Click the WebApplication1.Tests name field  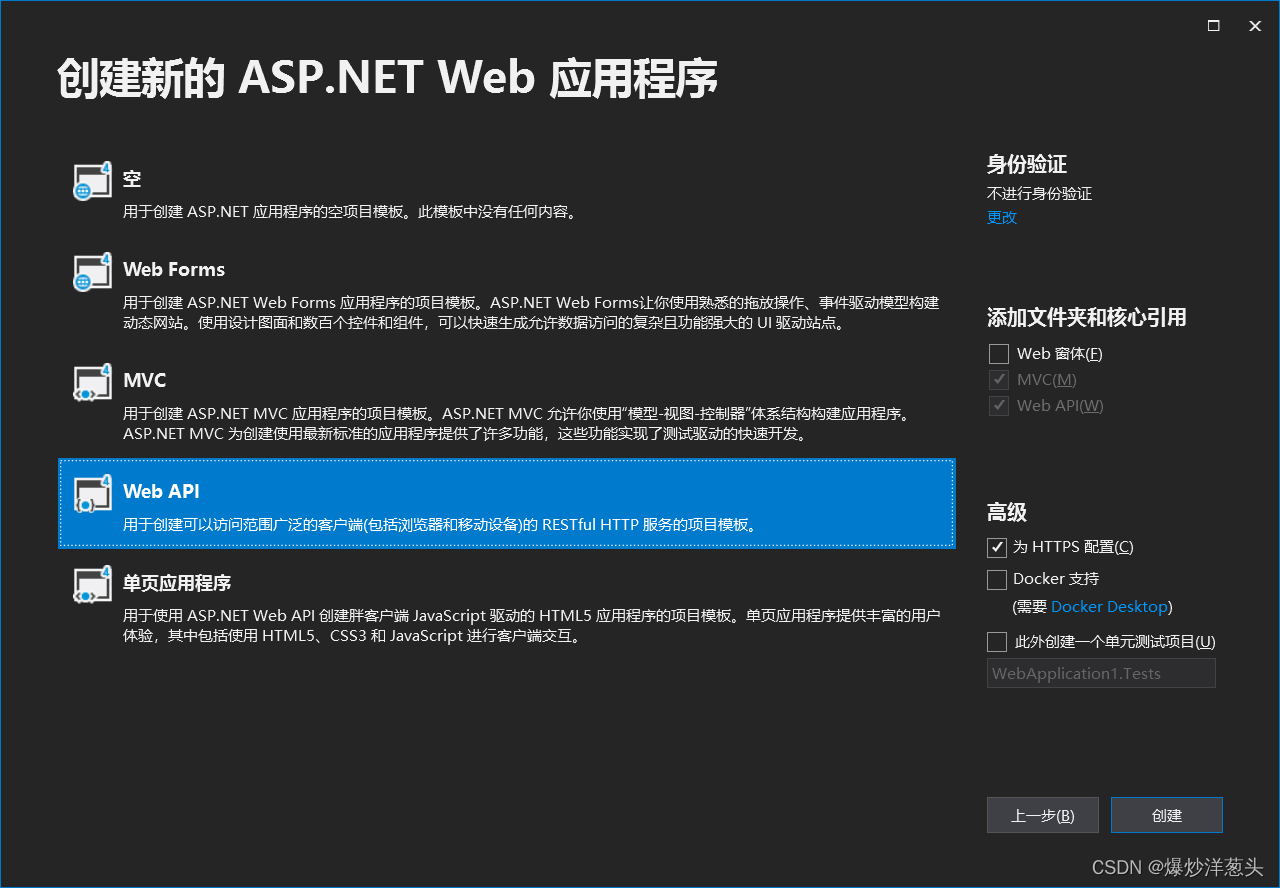pos(1100,673)
